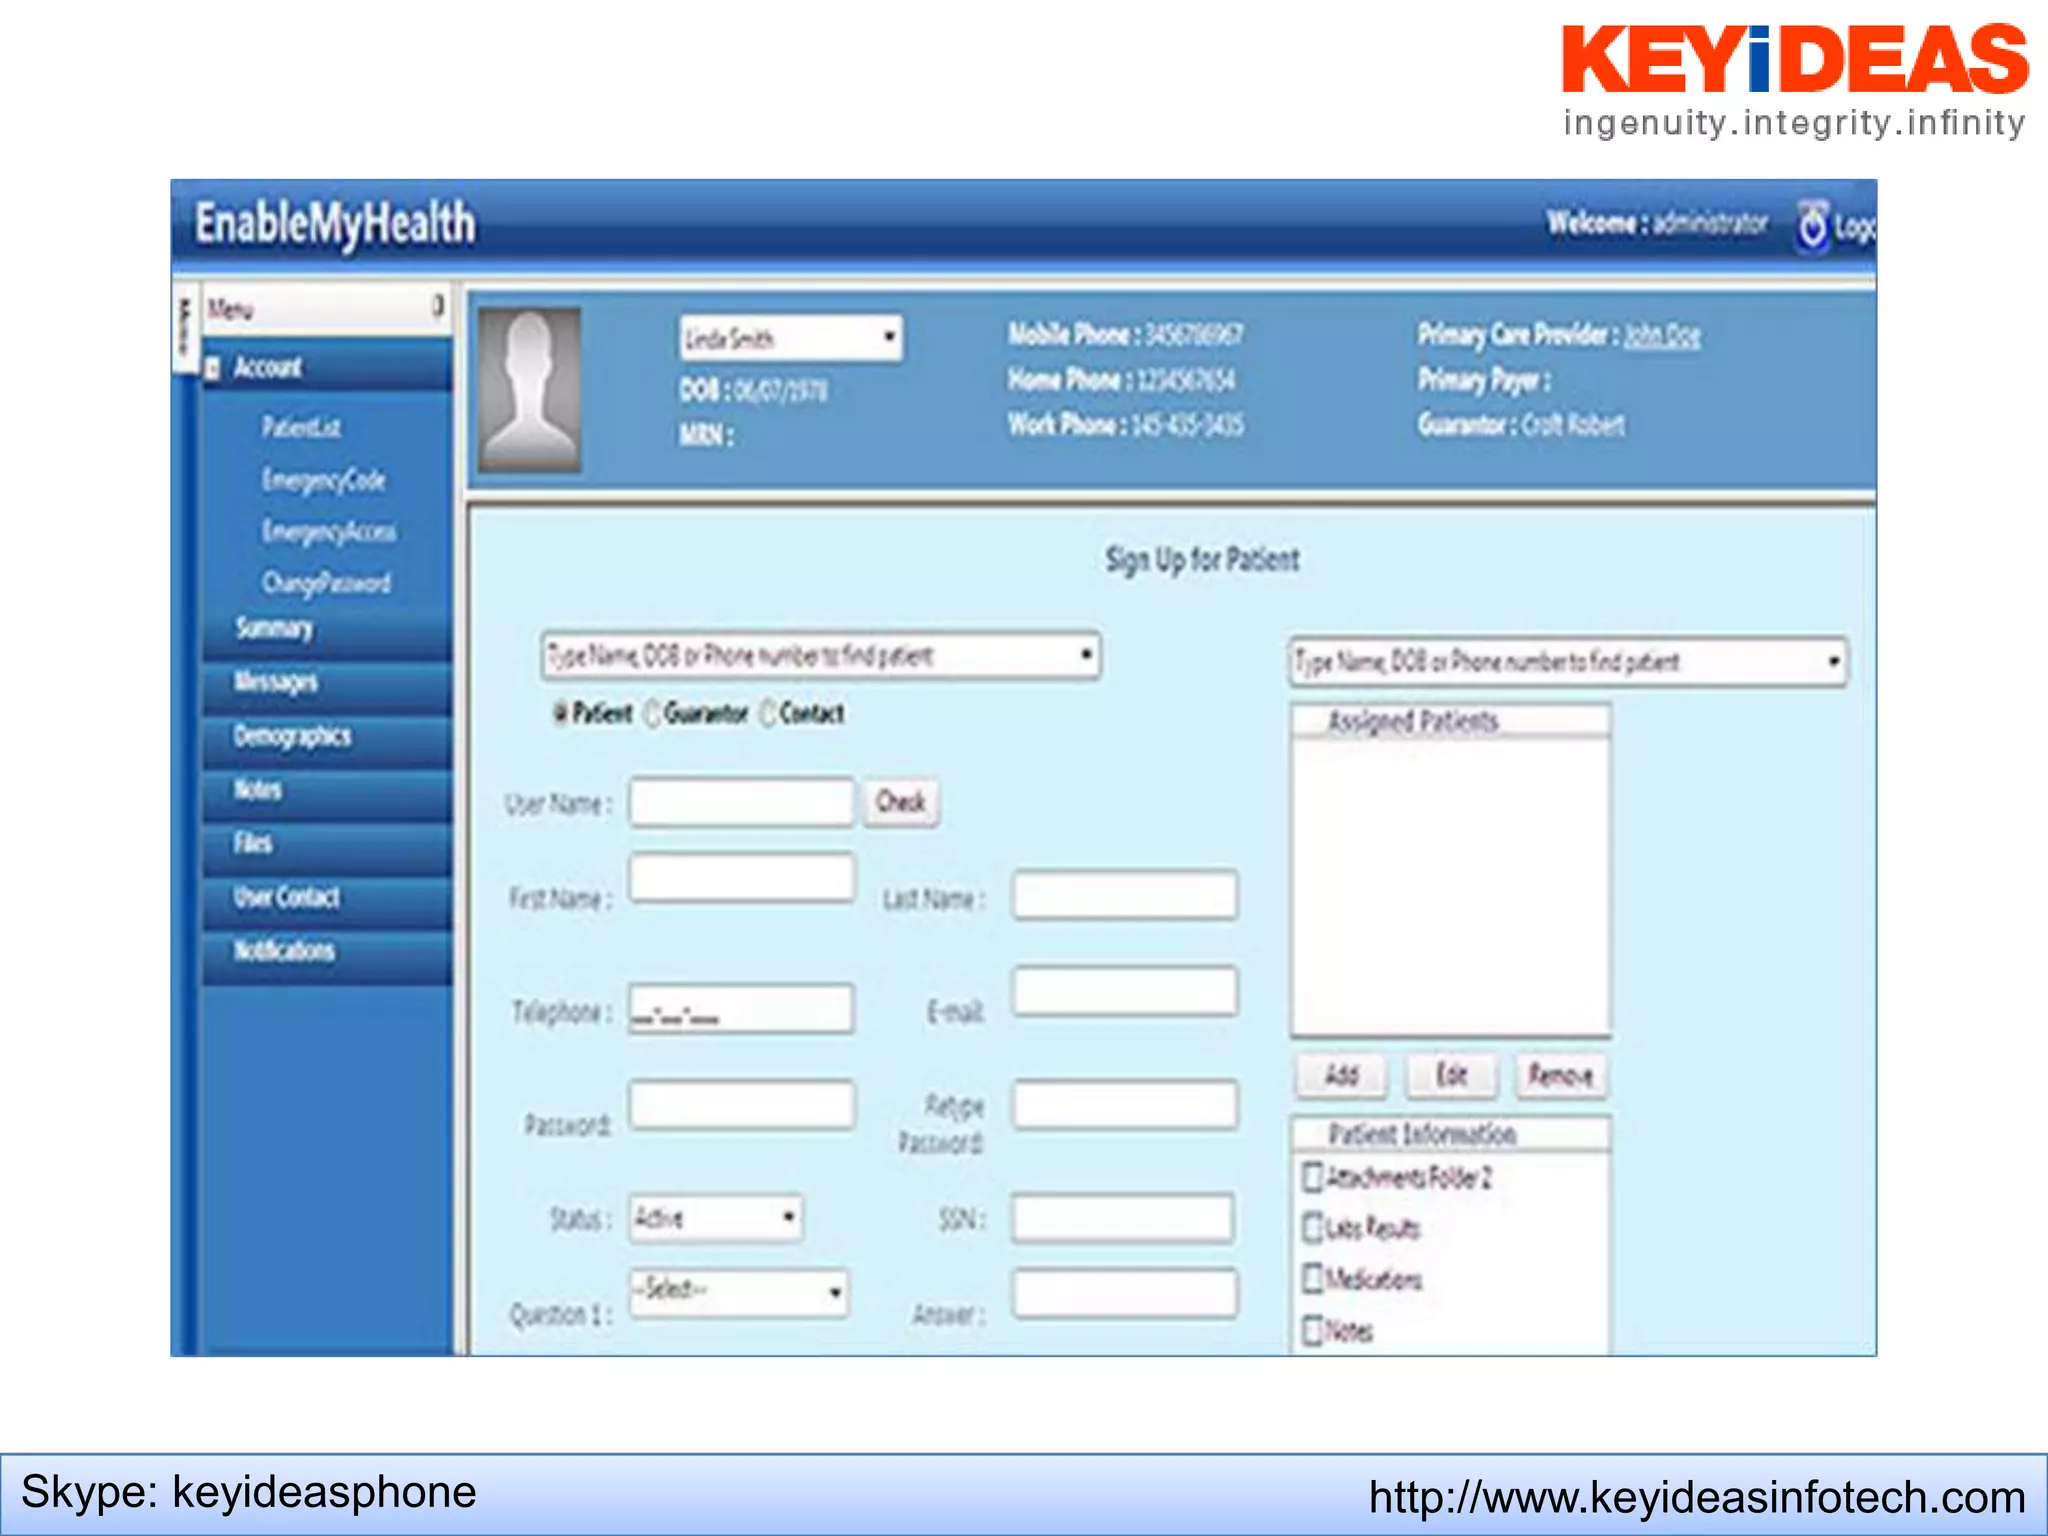
Task: Open EmergencyAccess menu item
Action: tap(328, 532)
